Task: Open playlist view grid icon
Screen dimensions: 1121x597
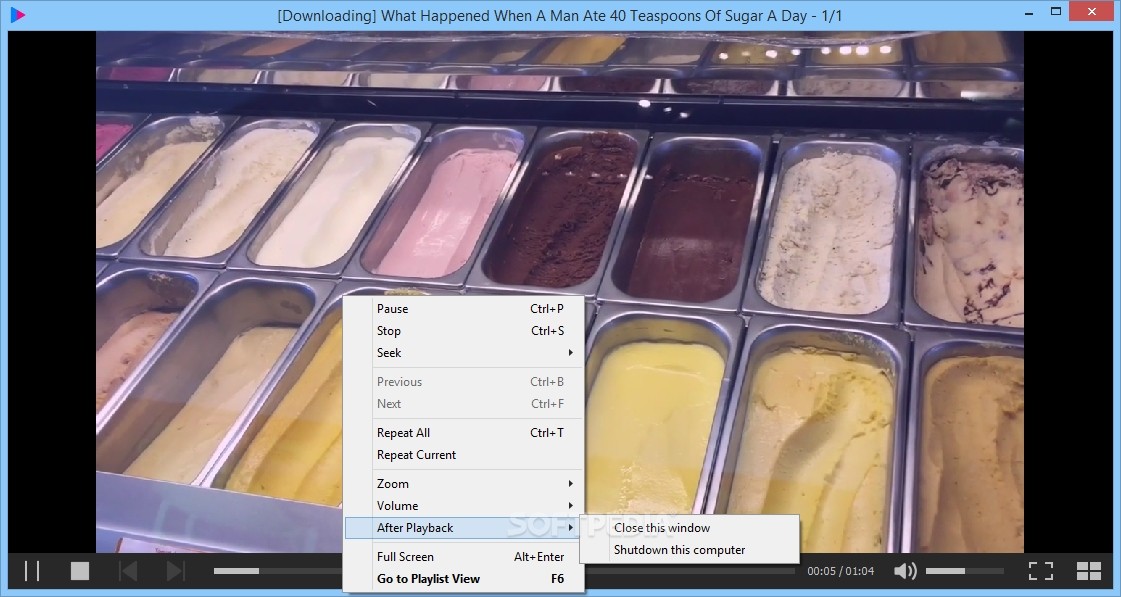Action: (x=1089, y=571)
